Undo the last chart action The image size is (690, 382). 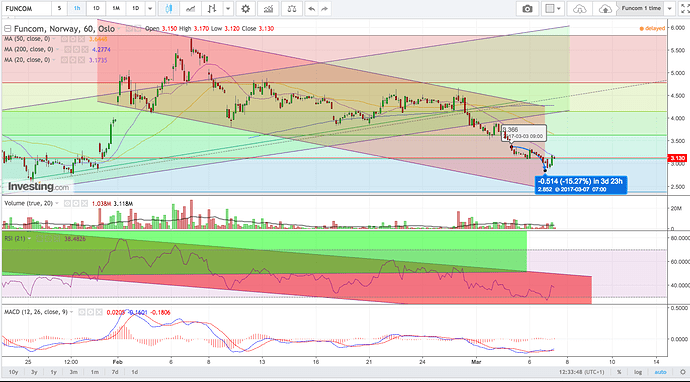tap(312, 8)
